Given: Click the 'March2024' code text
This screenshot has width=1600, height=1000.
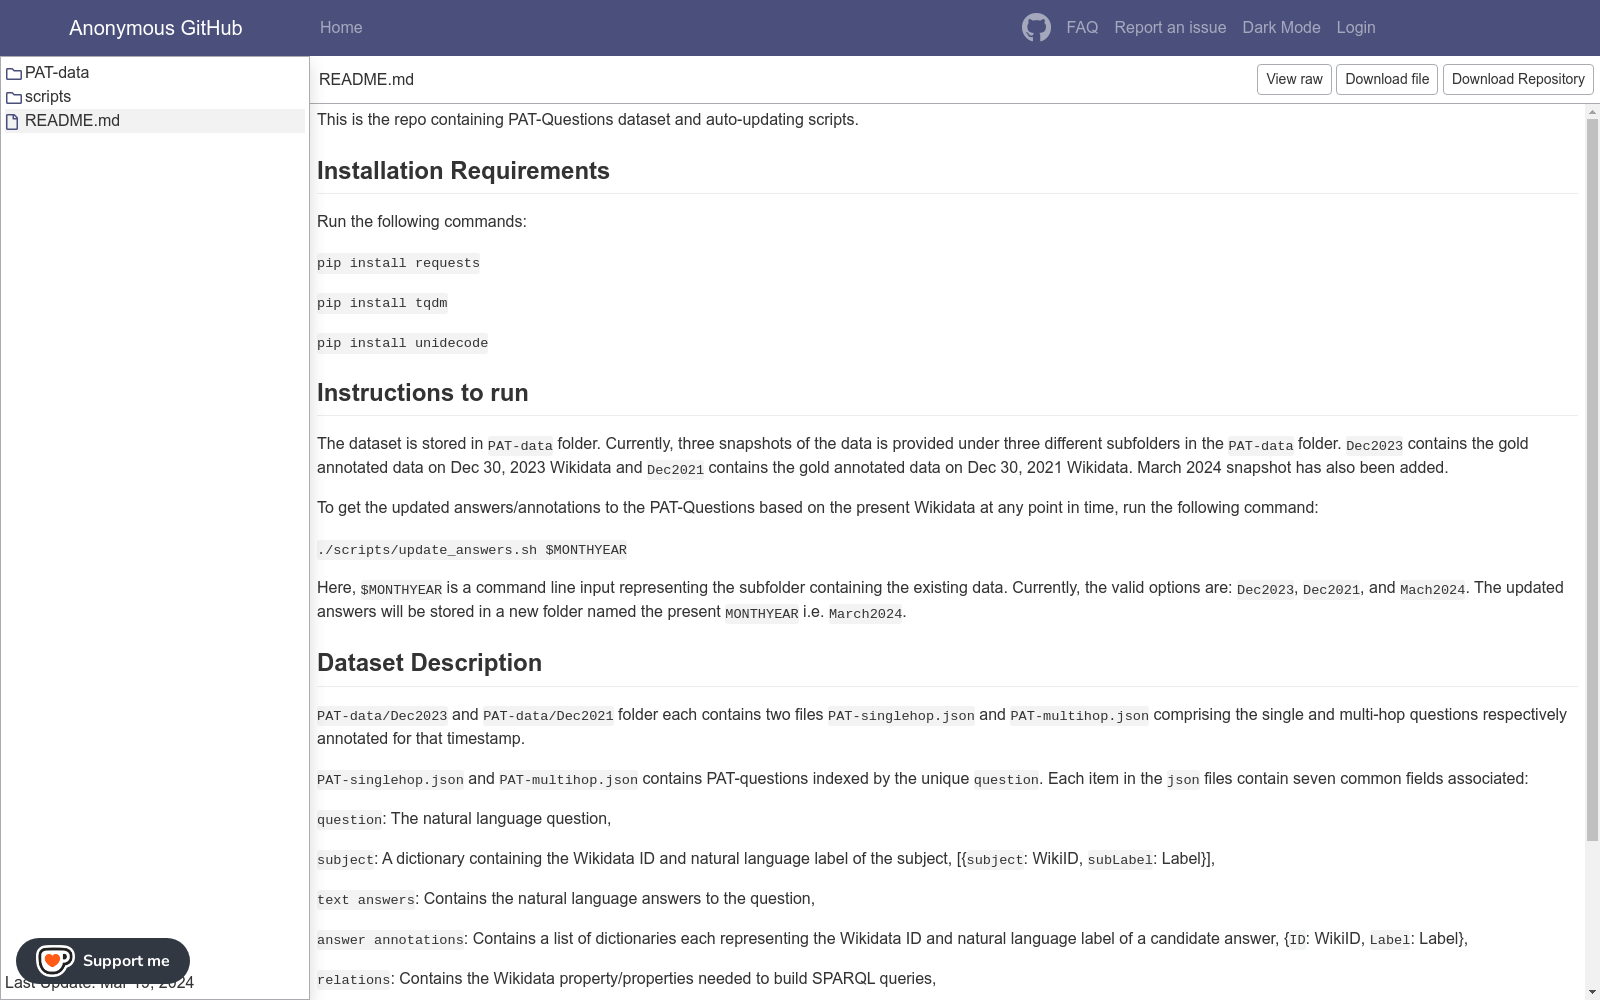Looking at the screenshot, I should [x=865, y=614].
